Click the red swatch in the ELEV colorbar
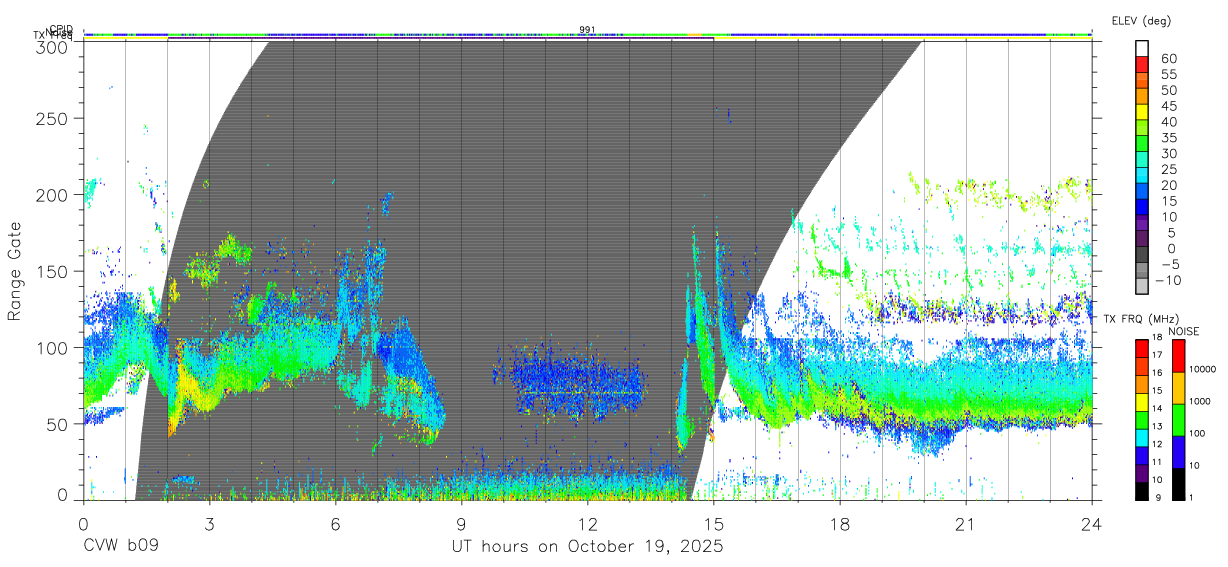This screenshot has width=1228, height=567. pyautogui.click(x=1143, y=64)
